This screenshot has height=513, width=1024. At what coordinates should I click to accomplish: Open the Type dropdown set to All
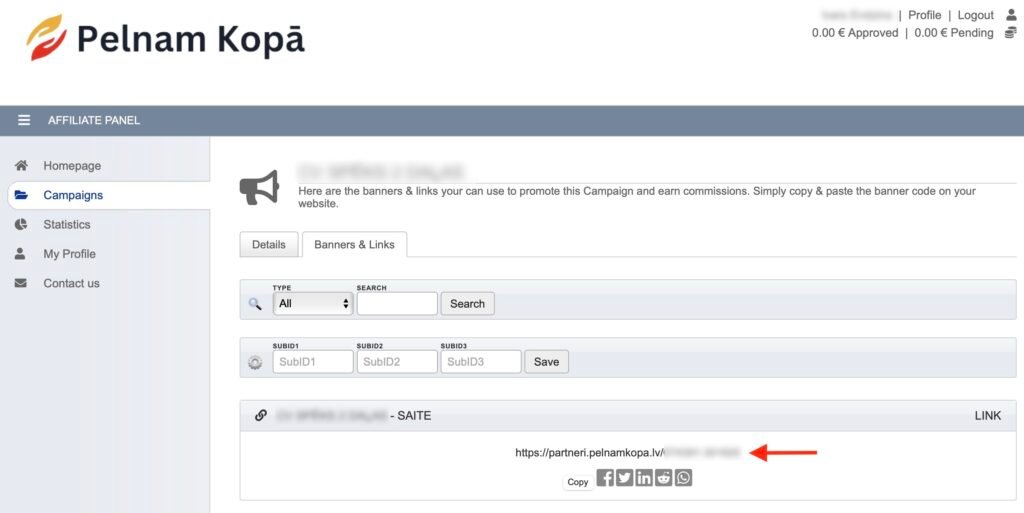coord(312,303)
